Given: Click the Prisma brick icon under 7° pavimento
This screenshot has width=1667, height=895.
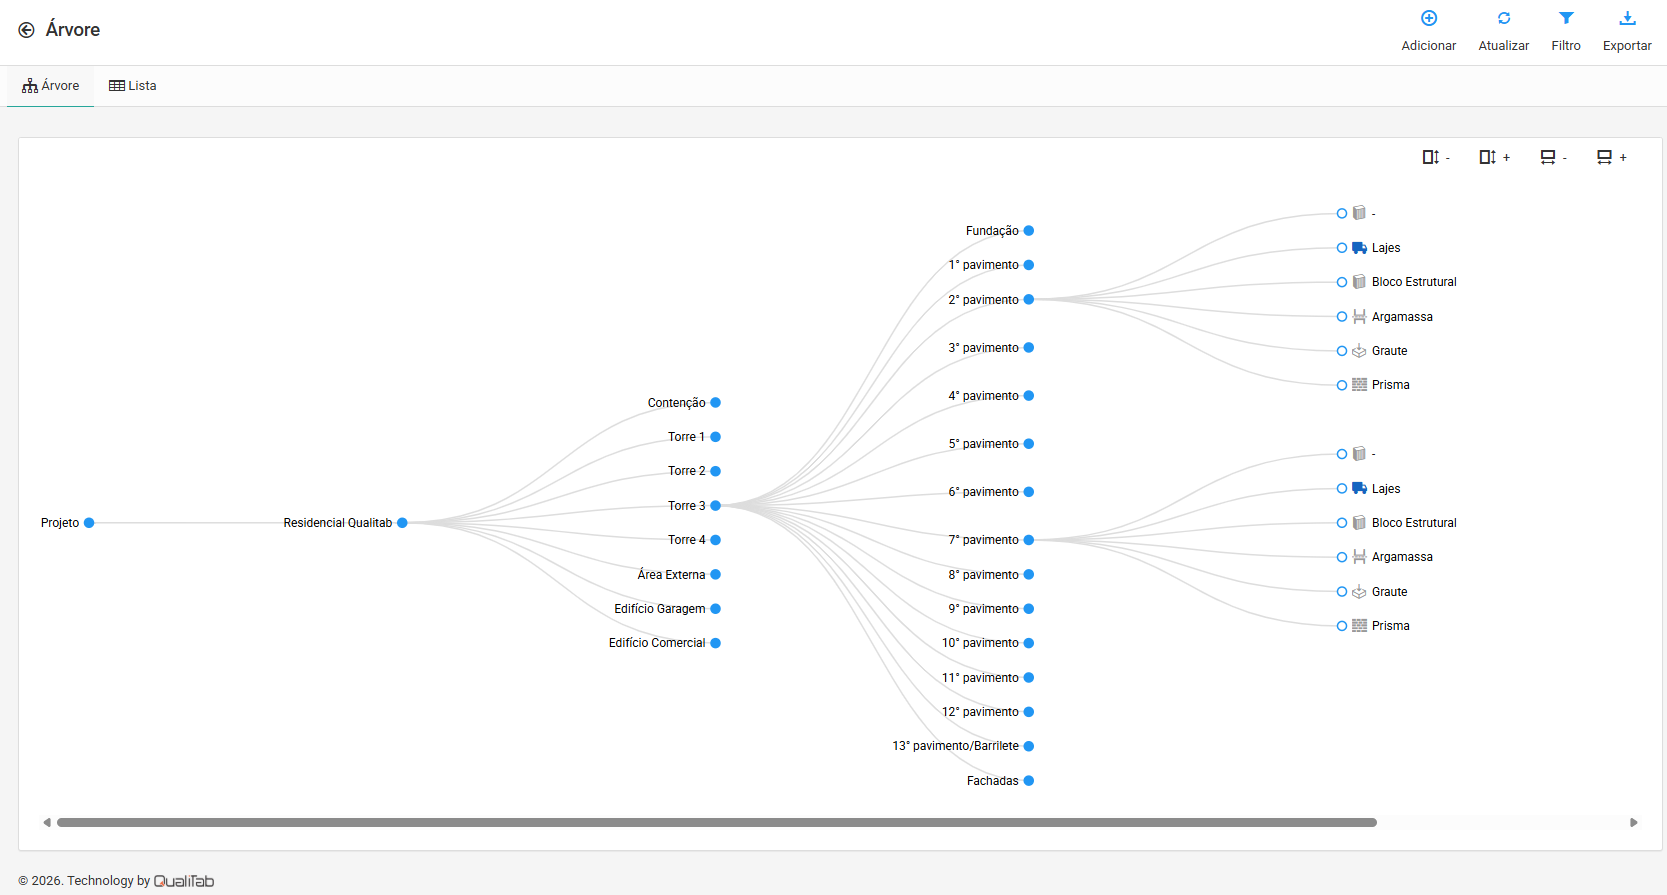Looking at the screenshot, I should [x=1359, y=626].
